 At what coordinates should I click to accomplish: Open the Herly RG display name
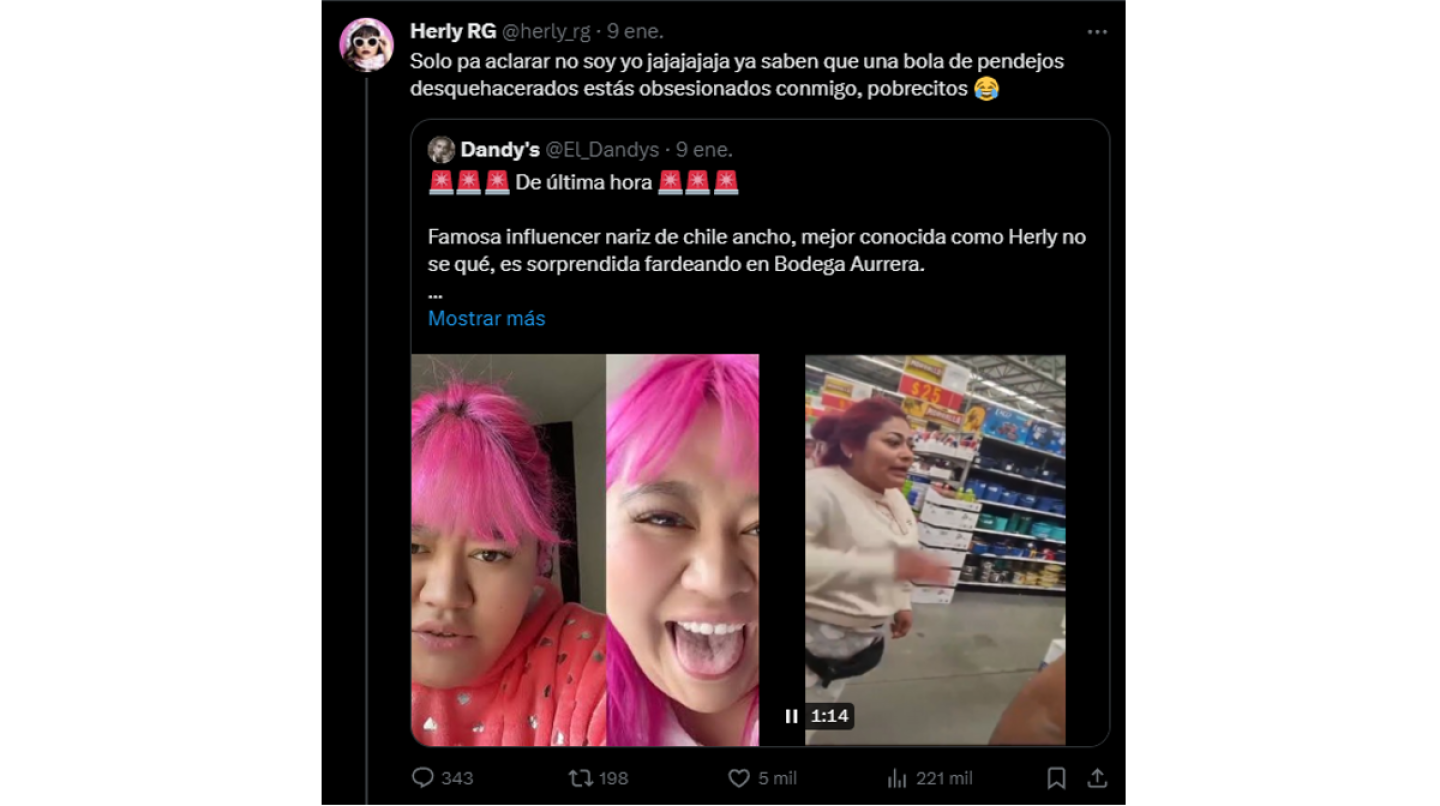pos(453,31)
